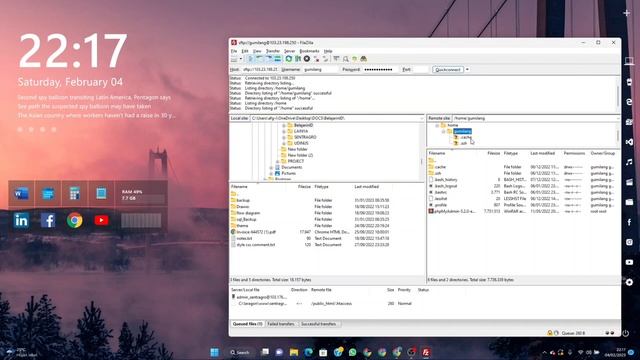Open Chrome from the desktop widget
Viewport: 640px width, 360px height.
(x=75, y=220)
